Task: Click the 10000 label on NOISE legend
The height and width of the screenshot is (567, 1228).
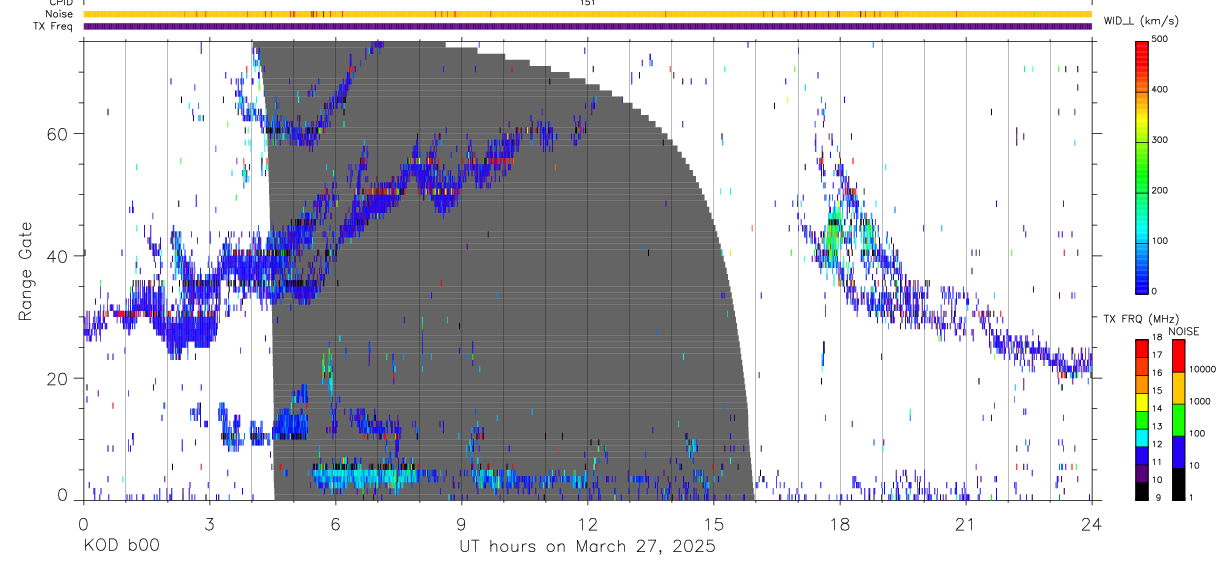Action: pyautogui.click(x=1204, y=371)
